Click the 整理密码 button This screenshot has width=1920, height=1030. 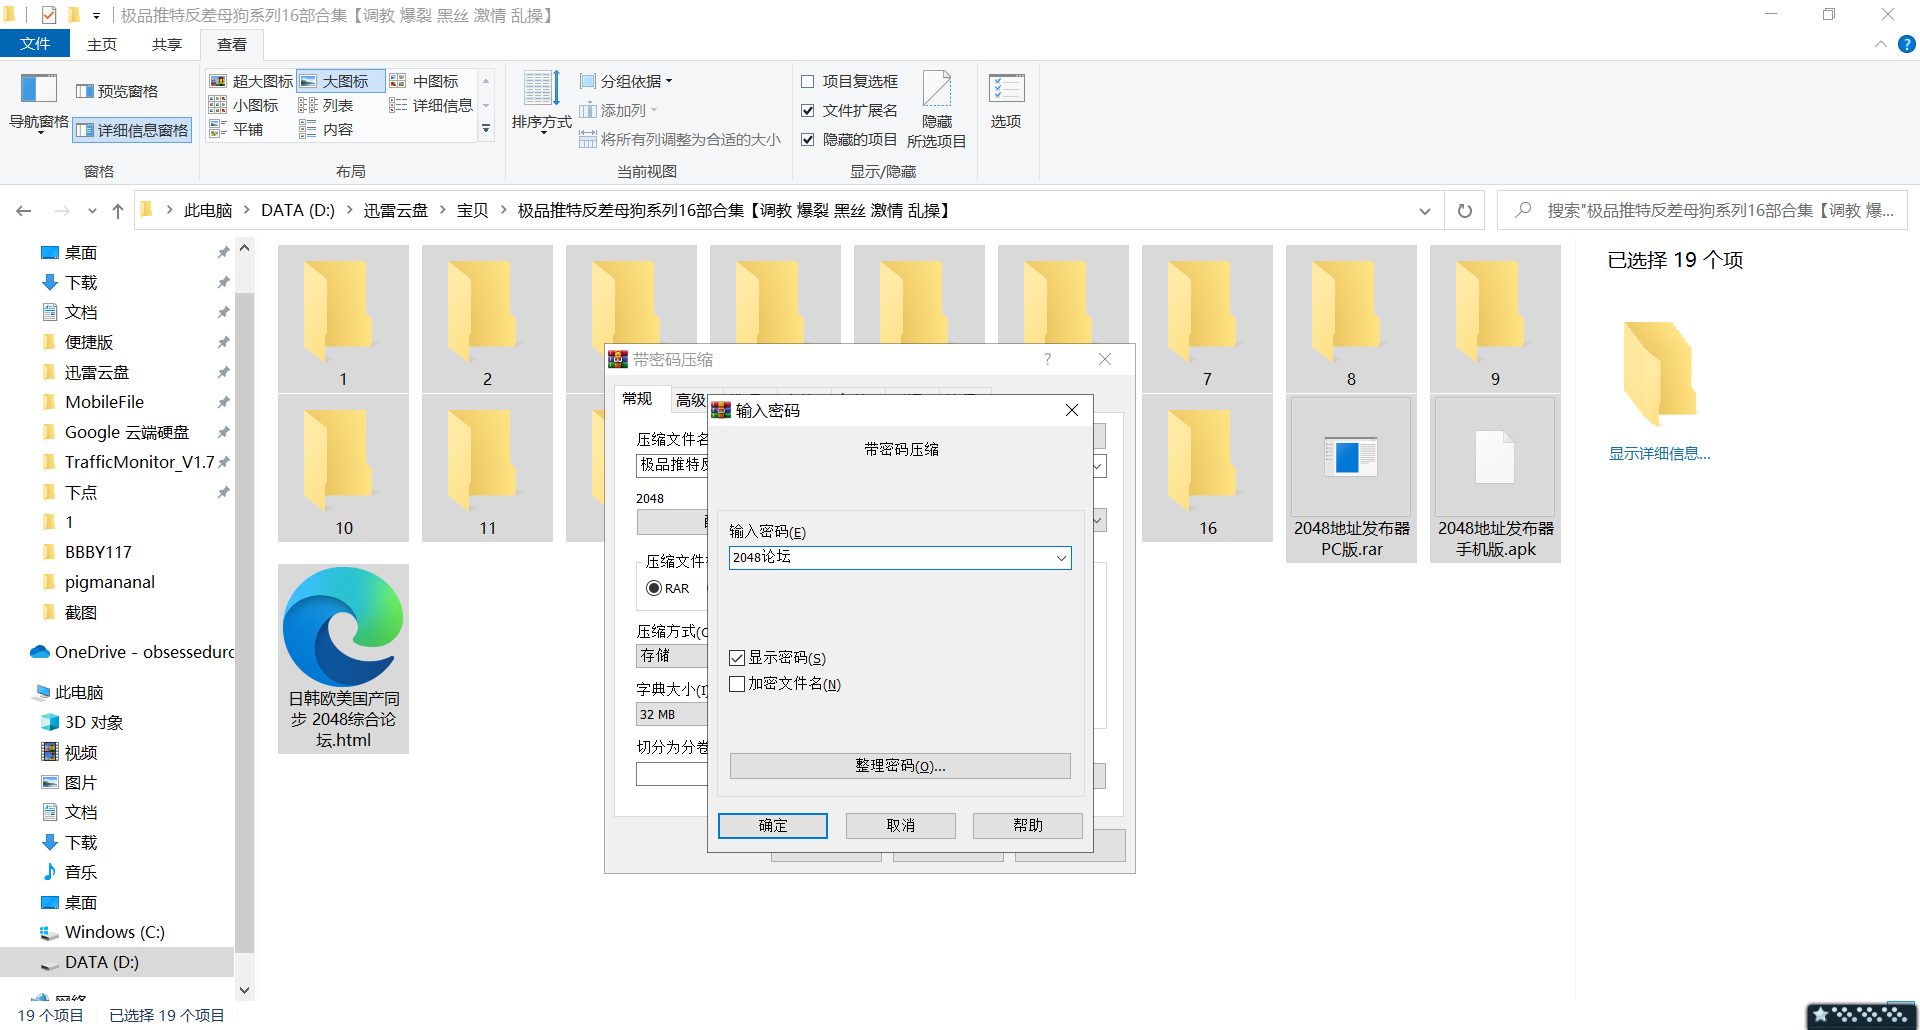pyautogui.click(x=900, y=766)
